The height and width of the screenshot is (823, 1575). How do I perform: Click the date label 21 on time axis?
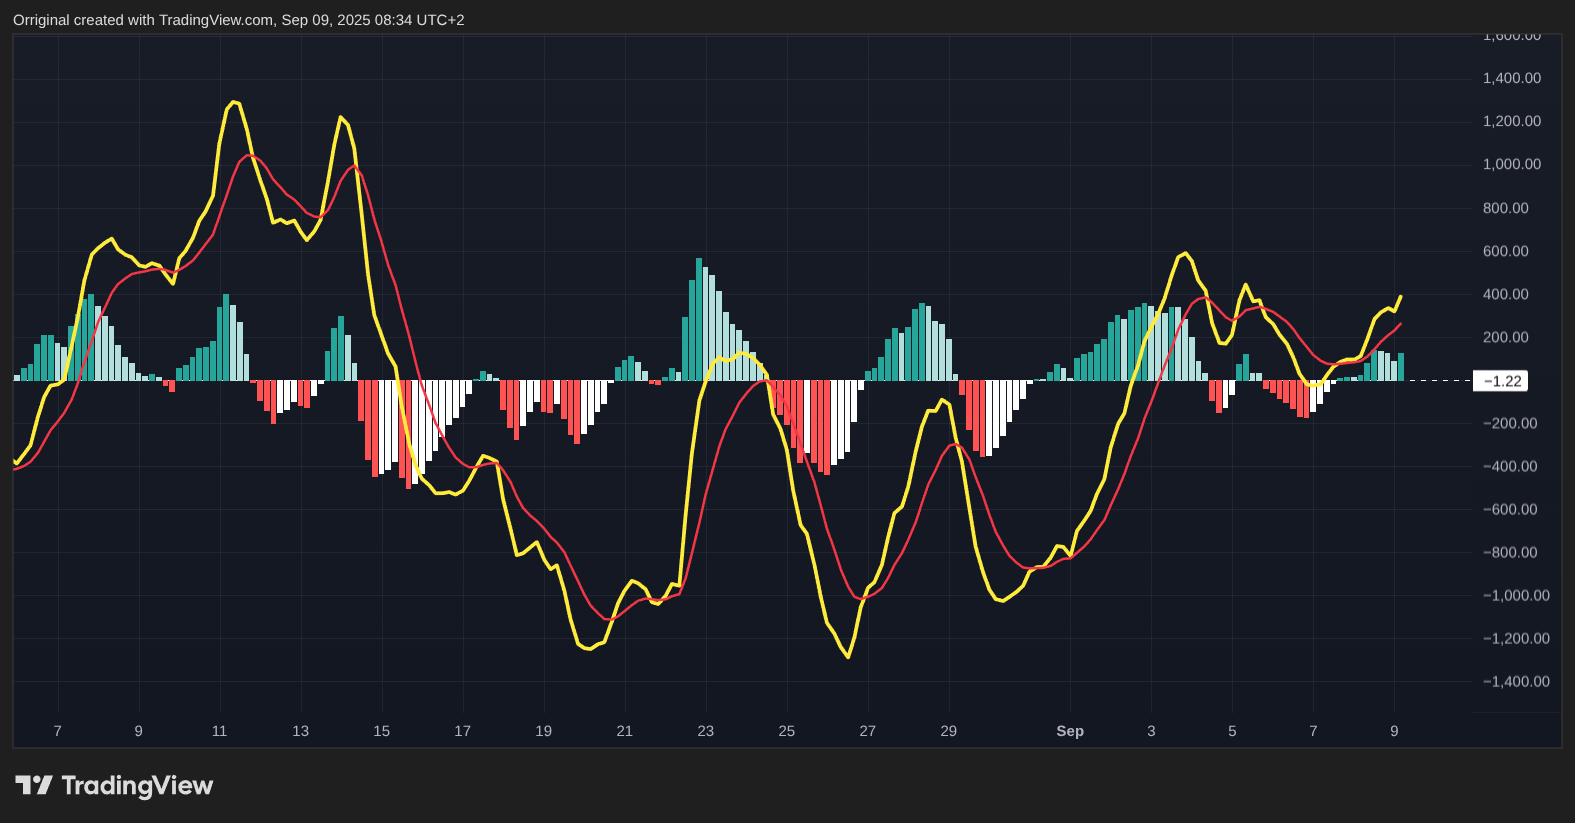[x=625, y=731]
